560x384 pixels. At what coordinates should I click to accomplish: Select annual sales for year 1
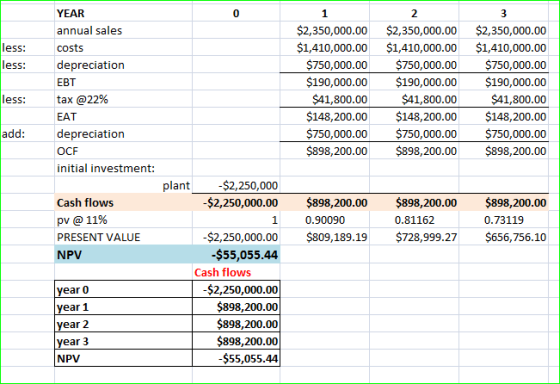tap(332, 31)
